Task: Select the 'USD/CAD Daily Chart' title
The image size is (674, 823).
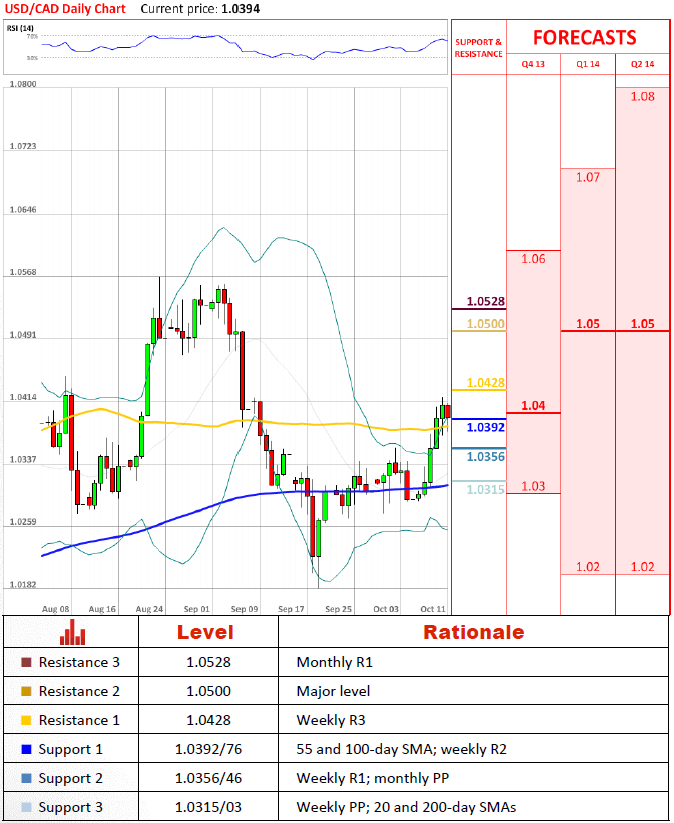Action: pos(65,9)
